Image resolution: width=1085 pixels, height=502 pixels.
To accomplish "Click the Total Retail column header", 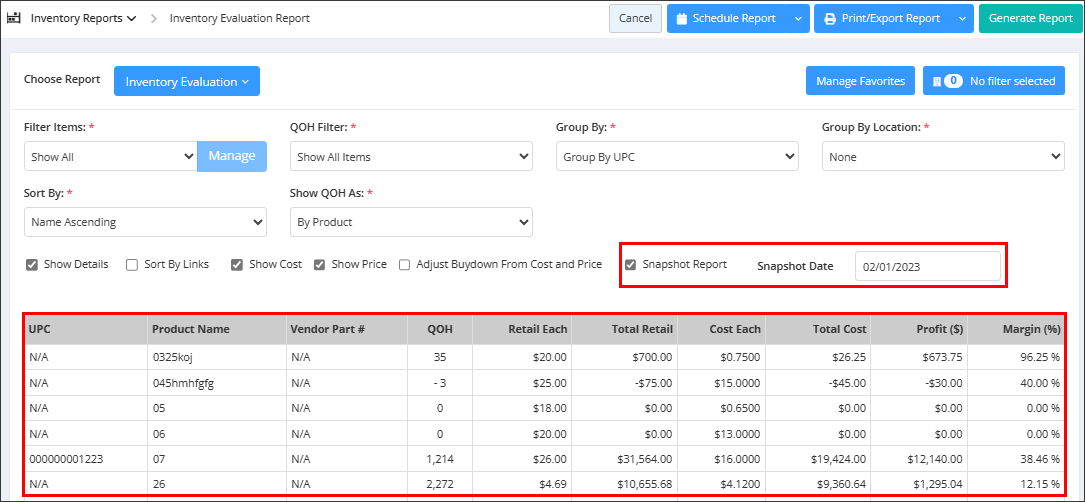I will 625,330.
